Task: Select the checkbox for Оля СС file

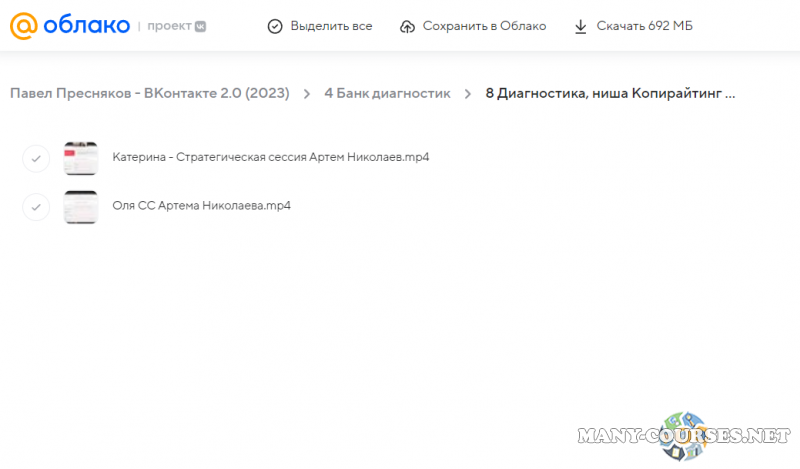Action: click(36, 207)
